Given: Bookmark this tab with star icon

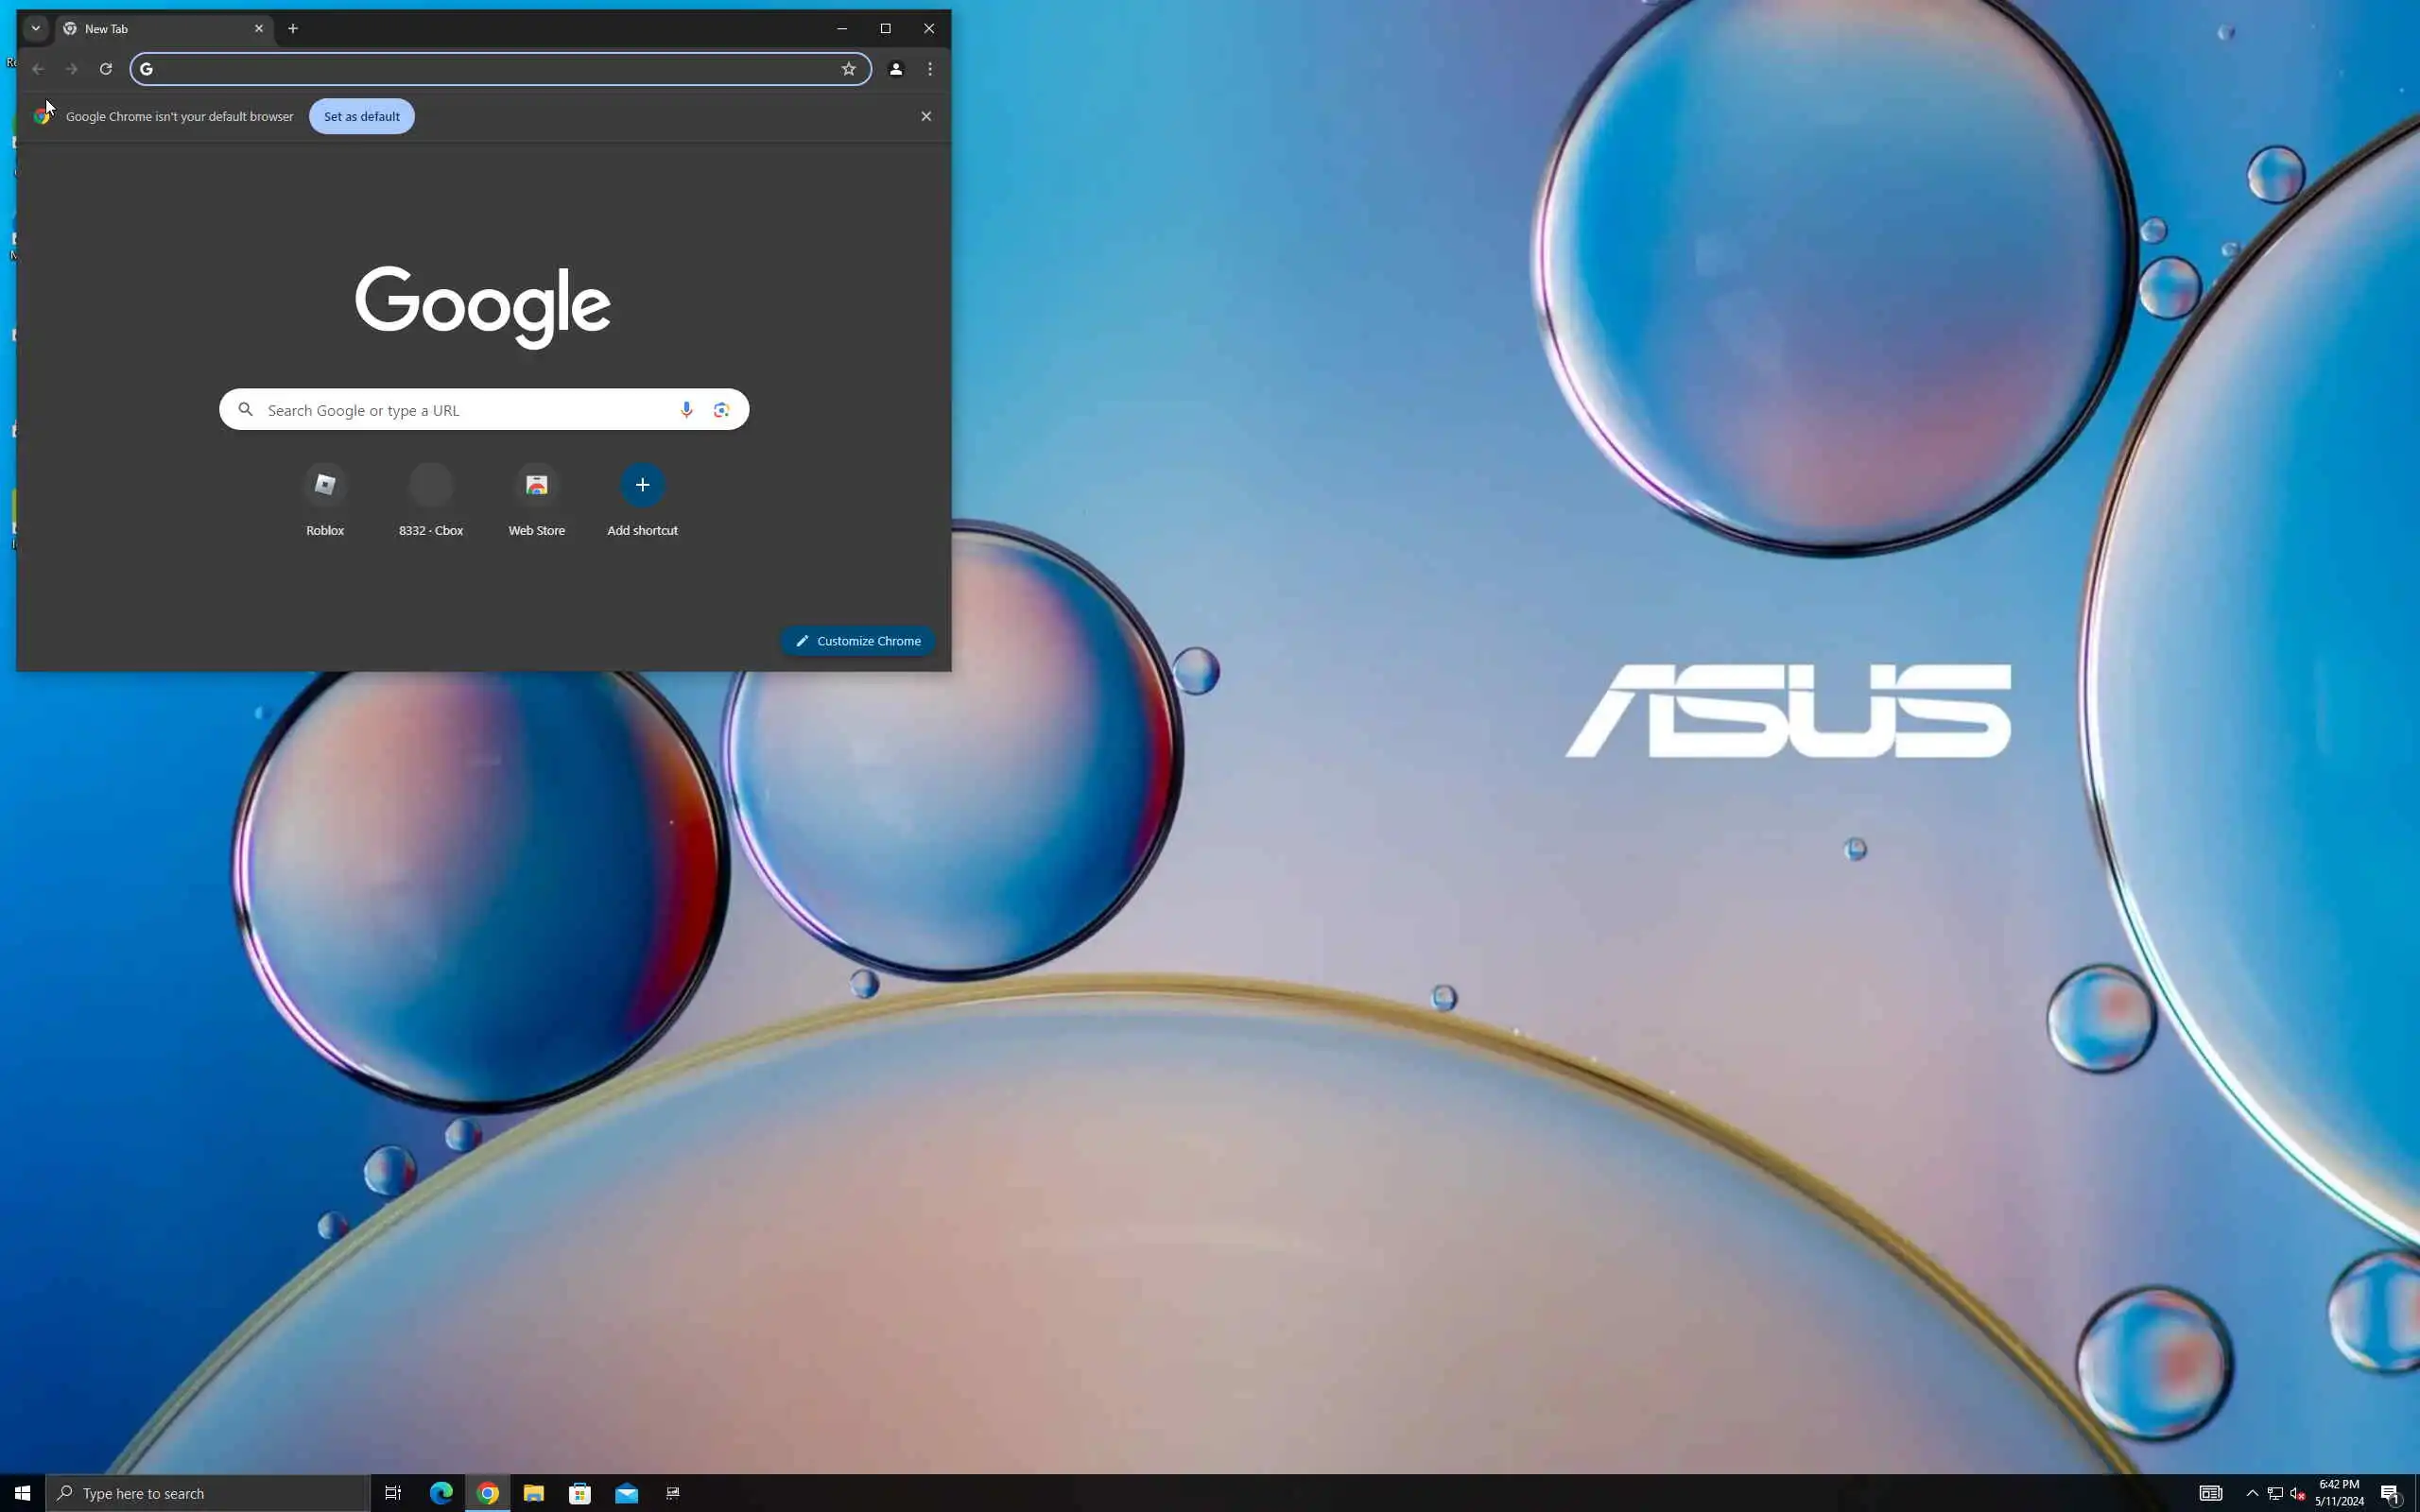Looking at the screenshot, I should click(x=848, y=69).
